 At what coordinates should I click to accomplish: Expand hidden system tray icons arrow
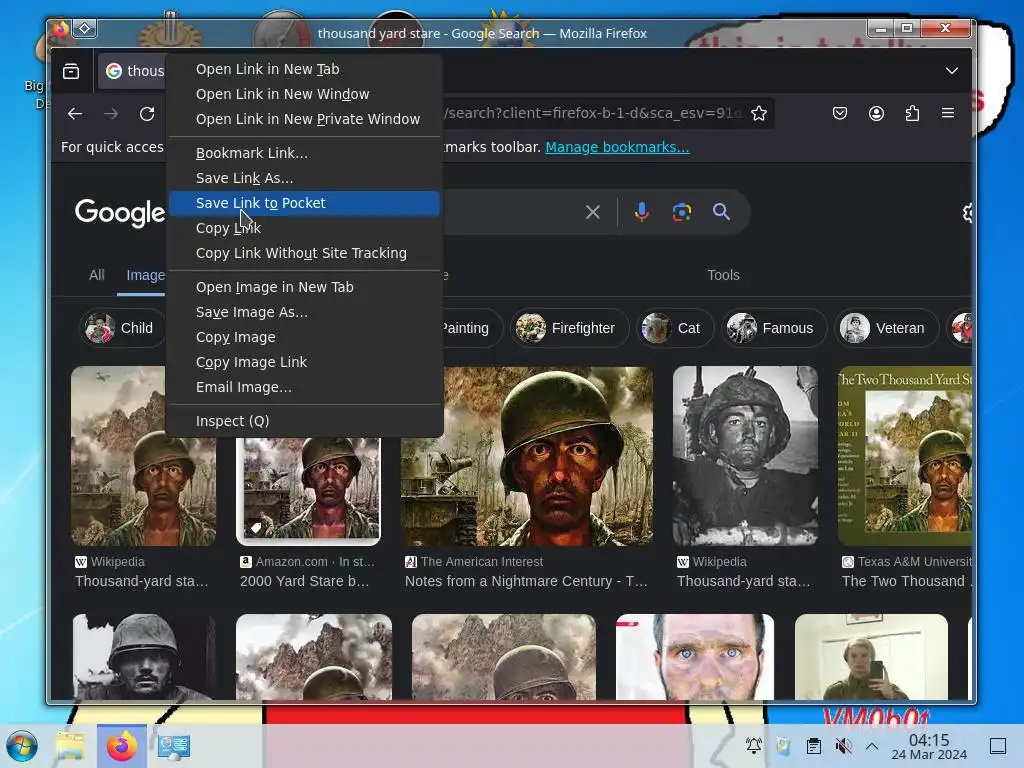pyautogui.click(x=872, y=746)
